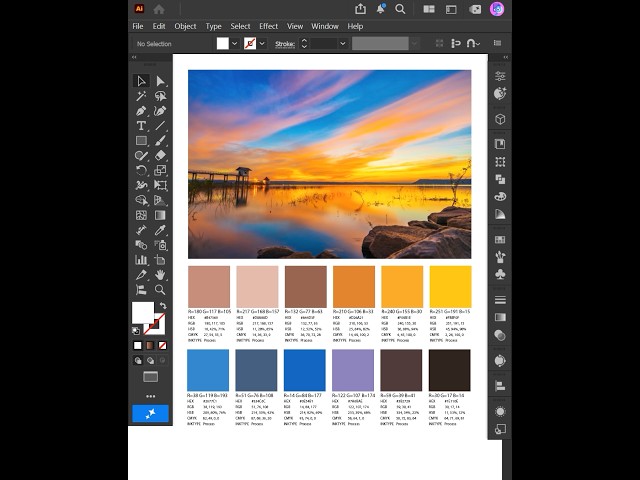Select the Scale tool

click(160, 170)
